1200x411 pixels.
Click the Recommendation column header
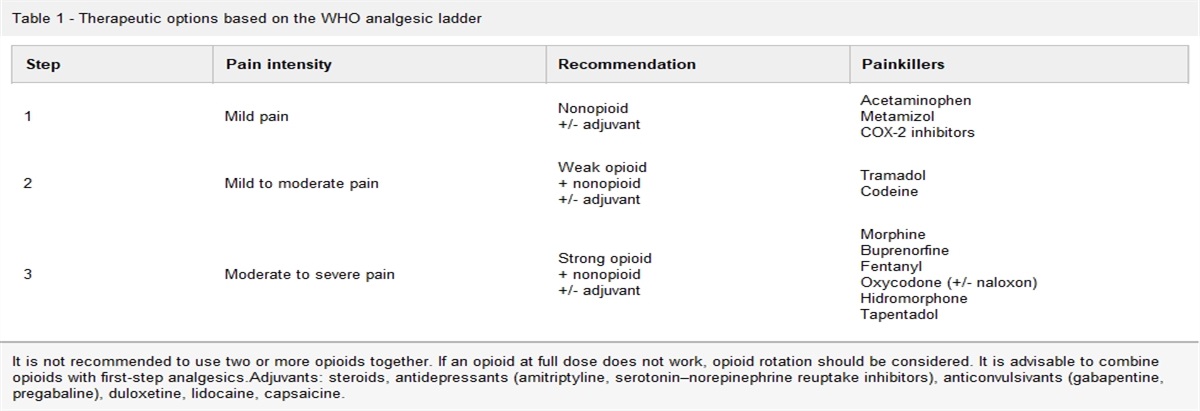click(x=626, y=64)
